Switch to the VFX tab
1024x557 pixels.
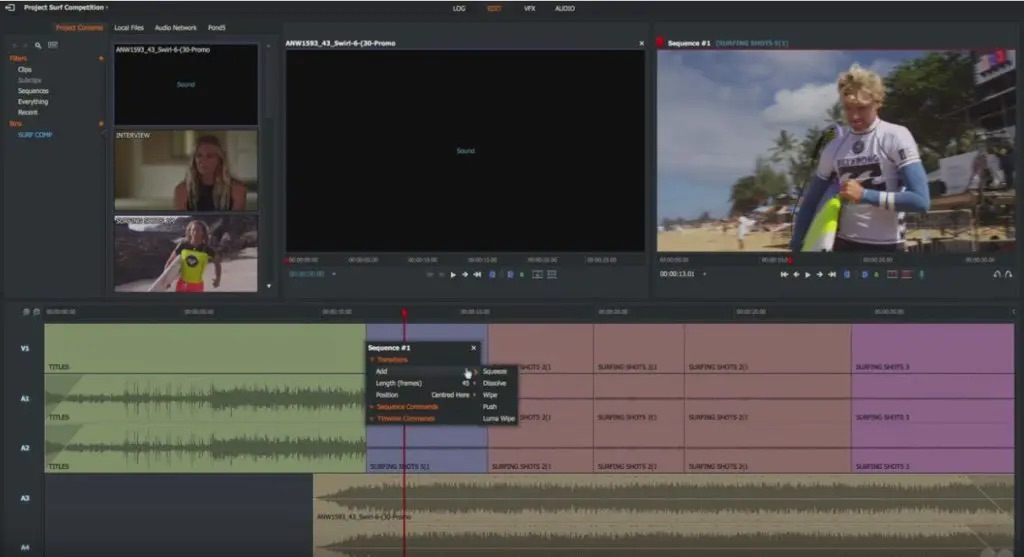[529, 8]
